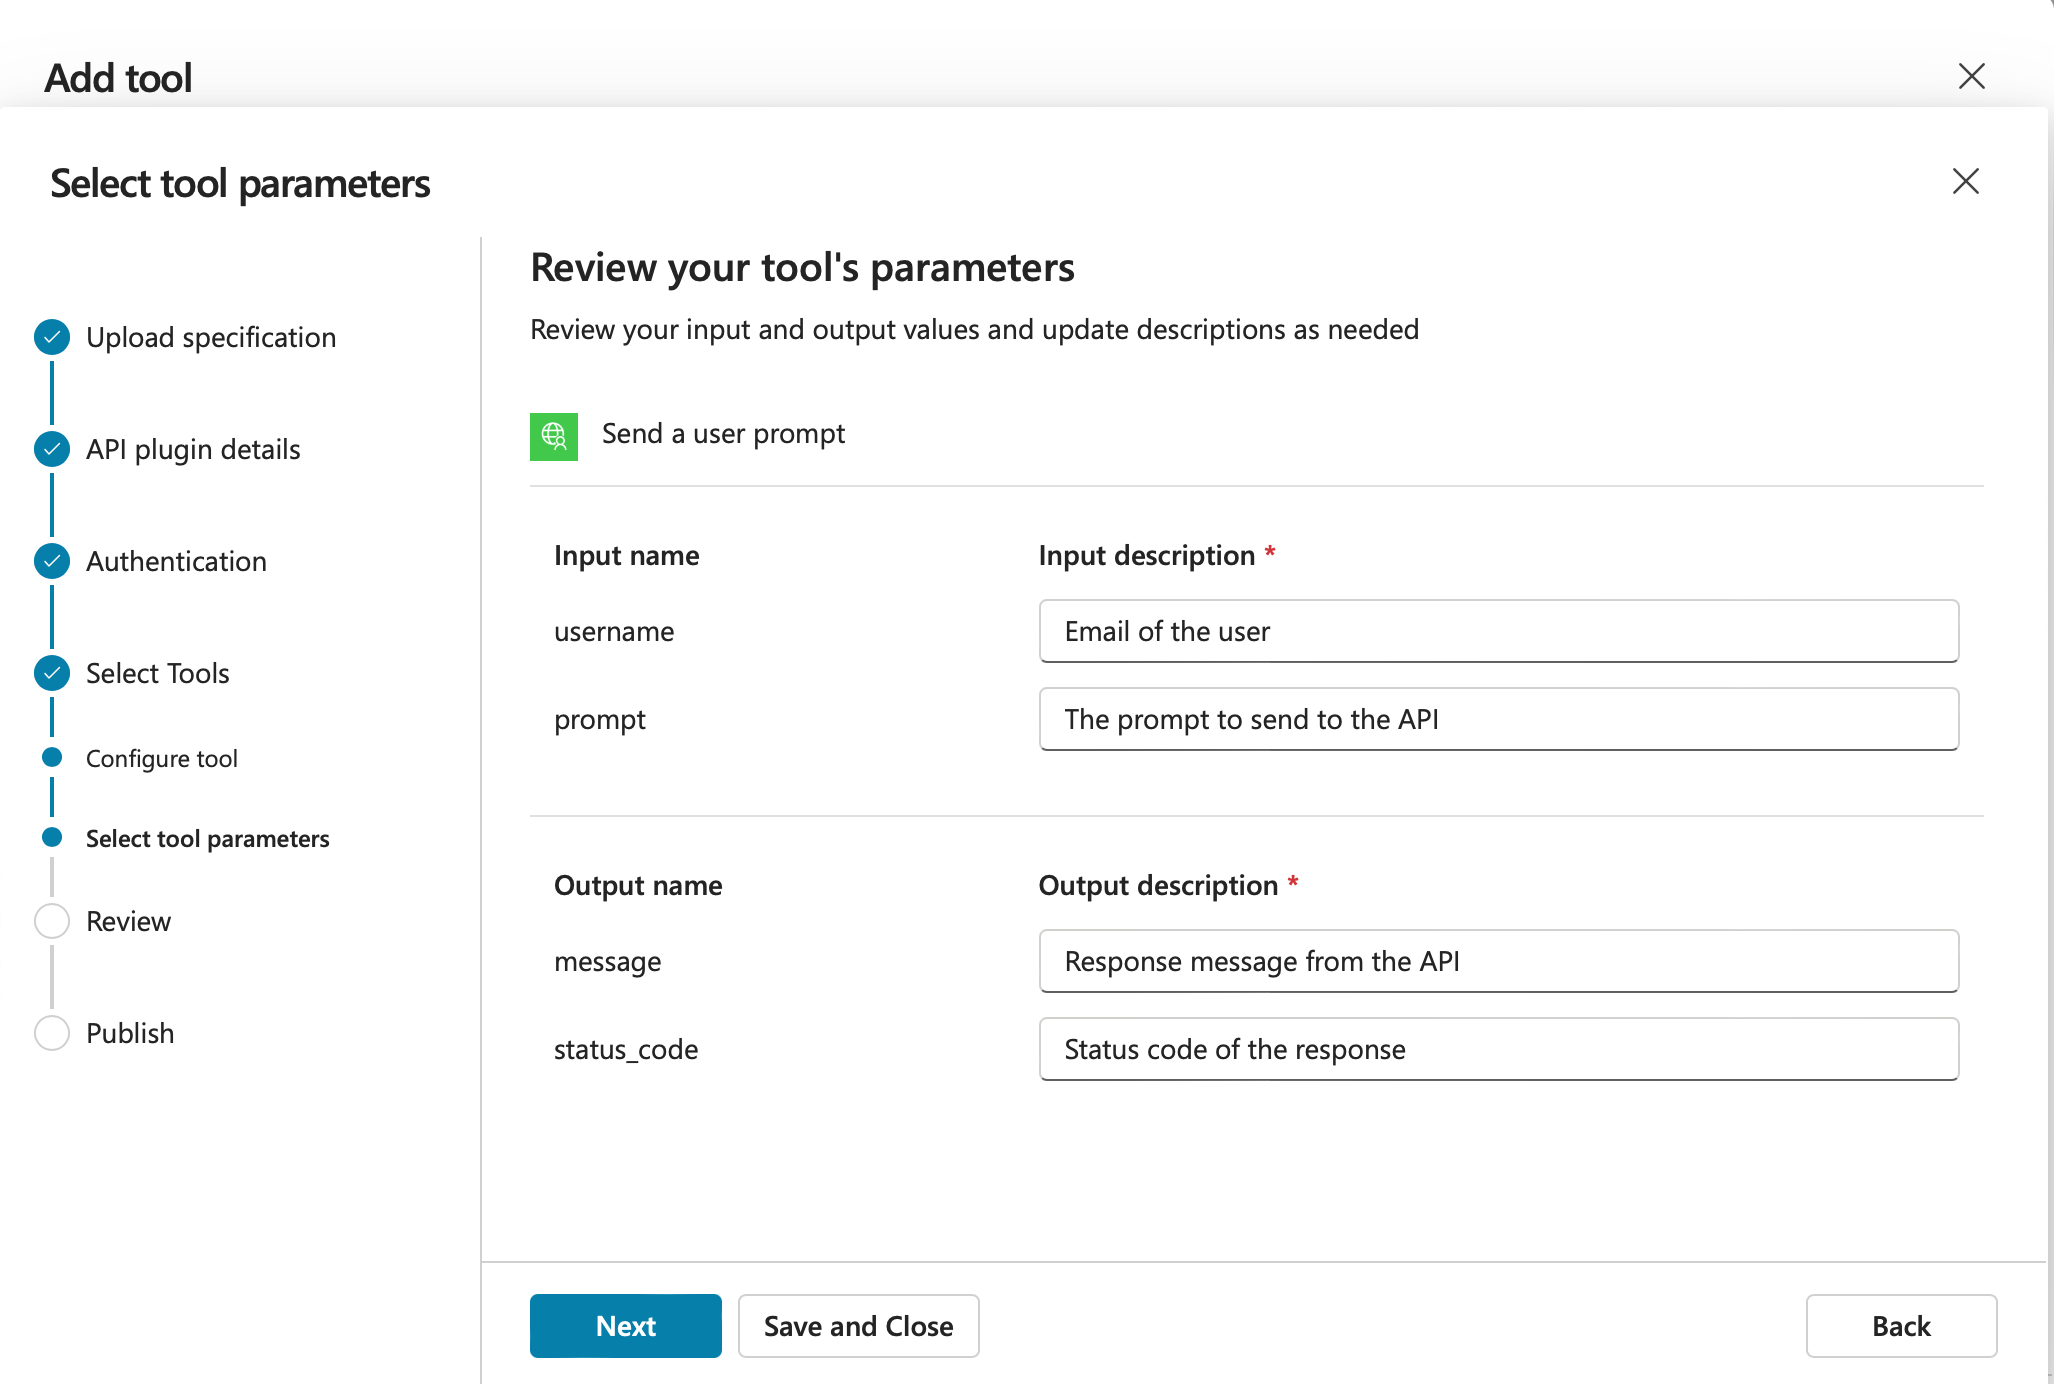Click Save and Close
The height and width of the screenshot is (1384, 2054).
[x=858, y=1326]
